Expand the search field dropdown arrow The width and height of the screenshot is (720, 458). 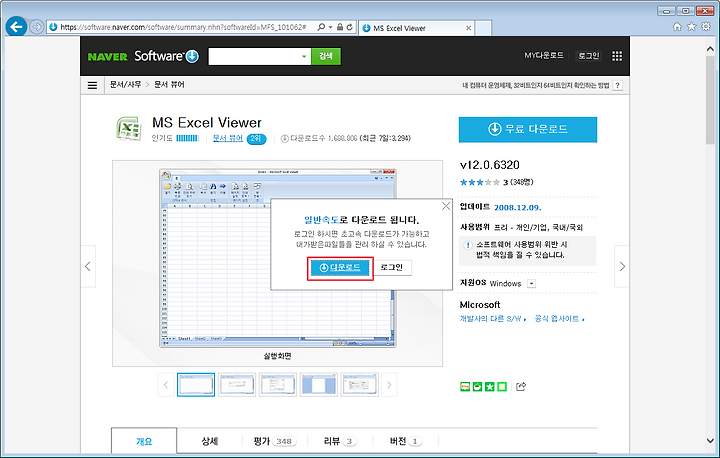(304, 56)
